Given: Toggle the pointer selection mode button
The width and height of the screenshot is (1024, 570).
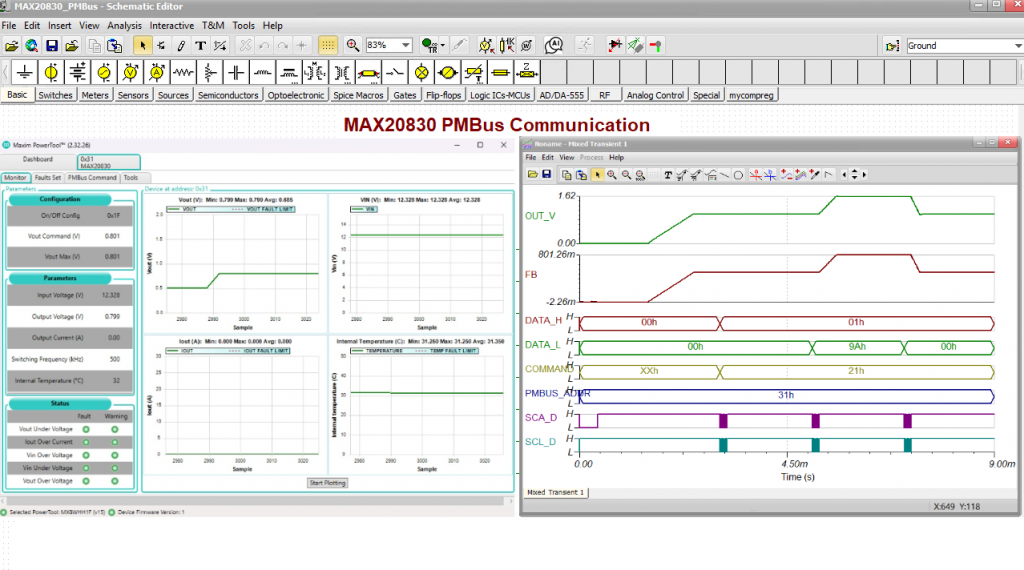Looking at the screenshot, I should 142,45.
